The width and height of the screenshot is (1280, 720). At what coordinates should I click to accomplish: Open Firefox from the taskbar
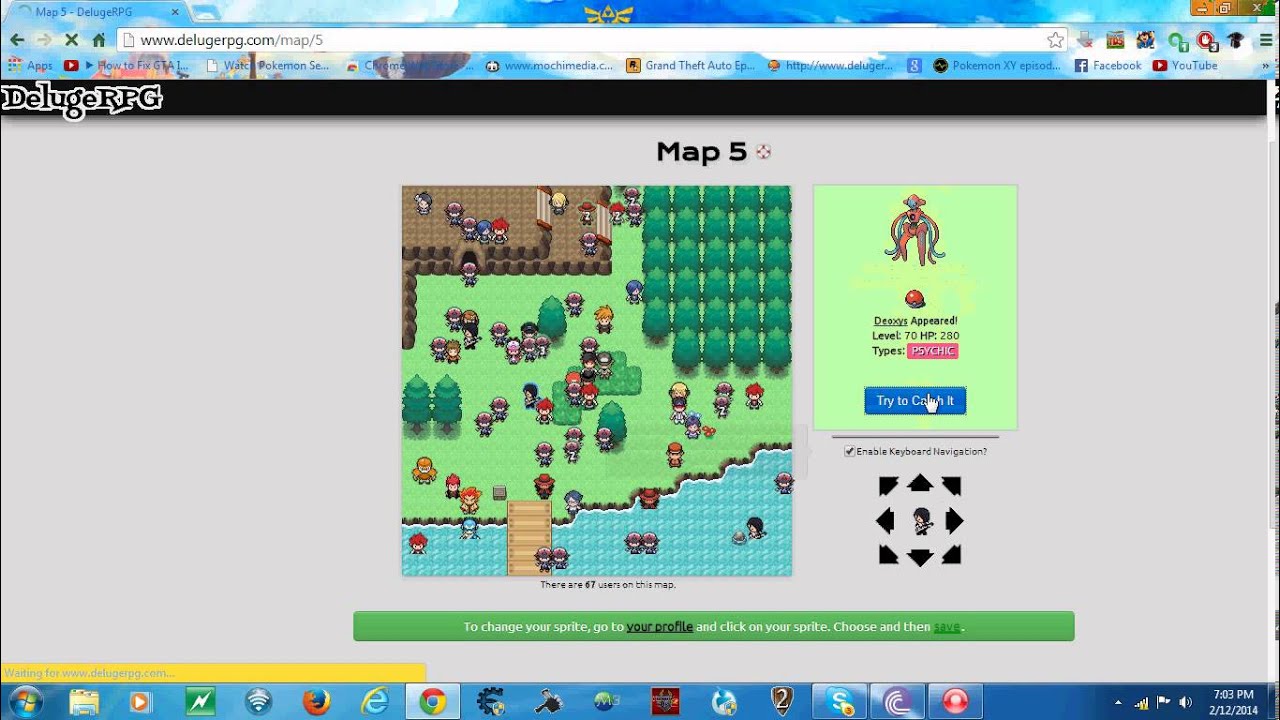[x=316, y=701]
